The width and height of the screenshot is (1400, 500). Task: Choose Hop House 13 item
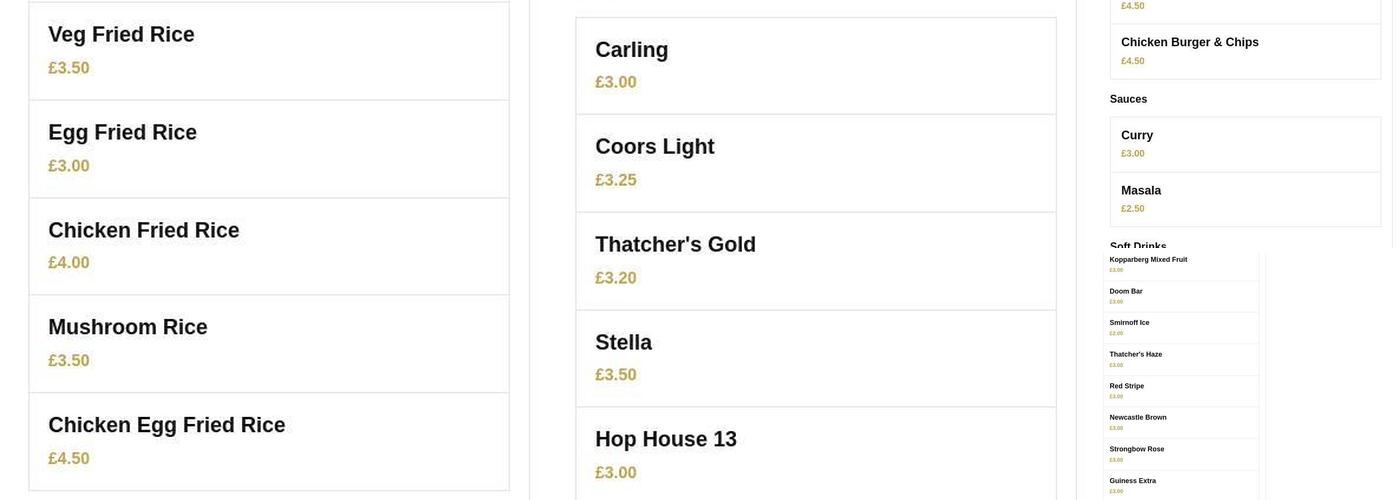(x=815, y=454)
